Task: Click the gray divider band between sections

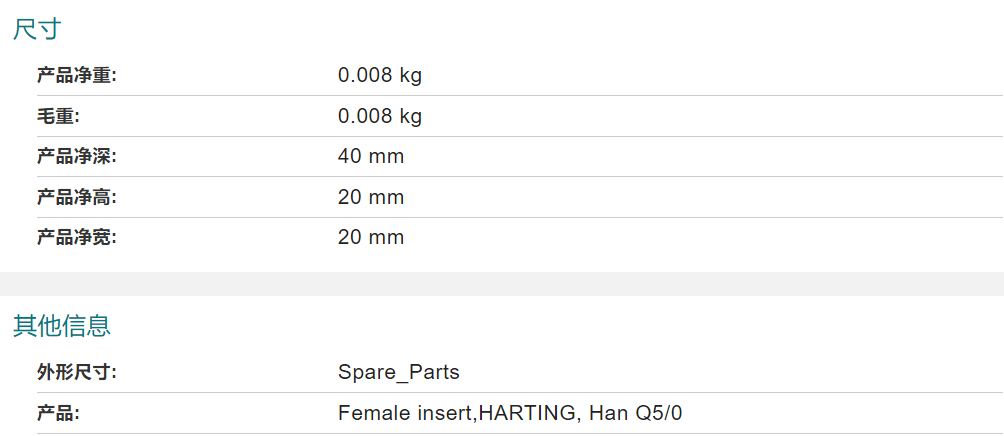Action: coord(502,284)
